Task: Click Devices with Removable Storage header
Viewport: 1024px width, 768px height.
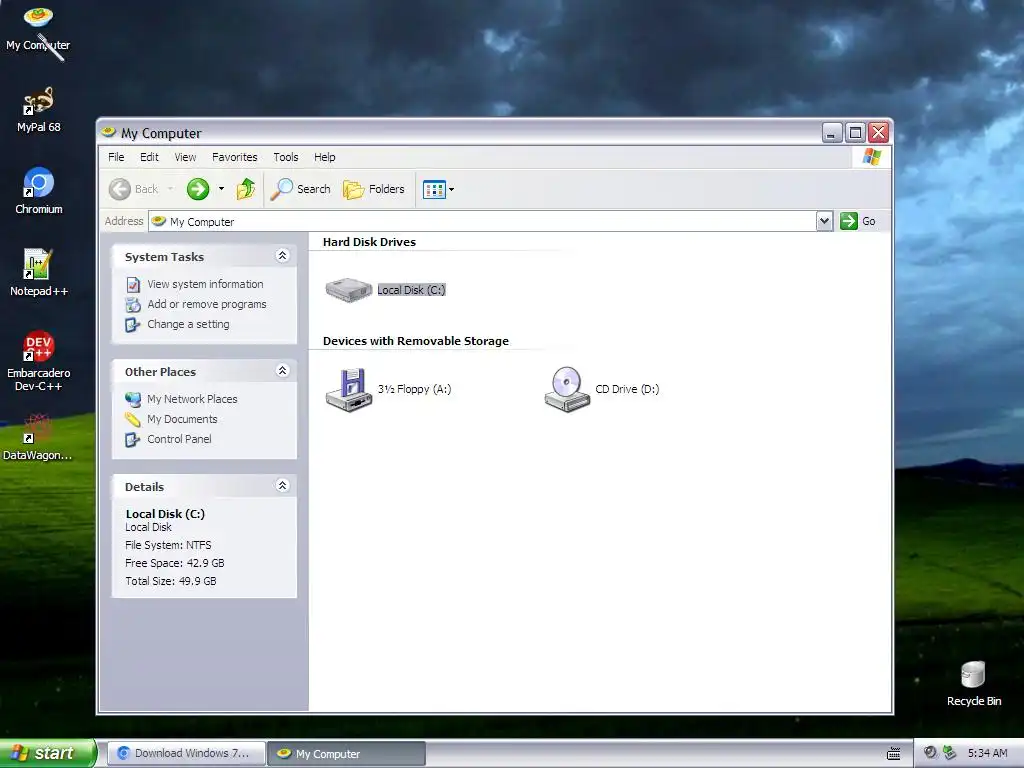Action: (415, 341)
